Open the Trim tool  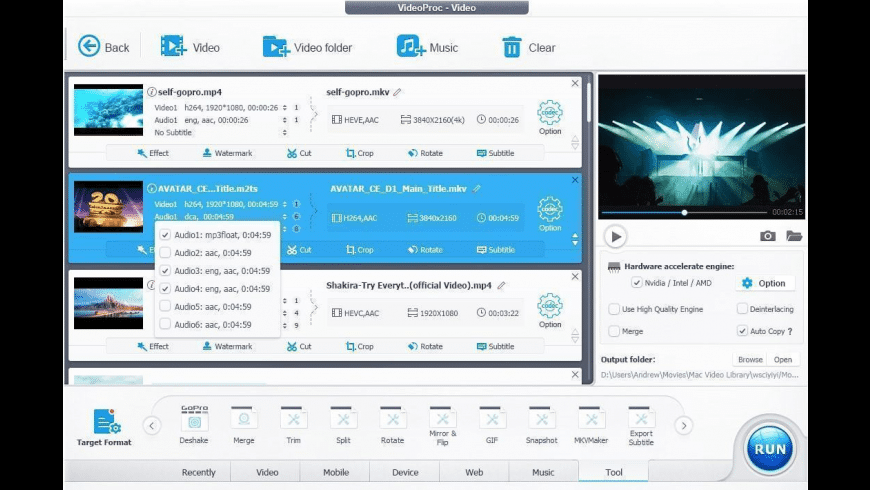click(x=294, y=425)
